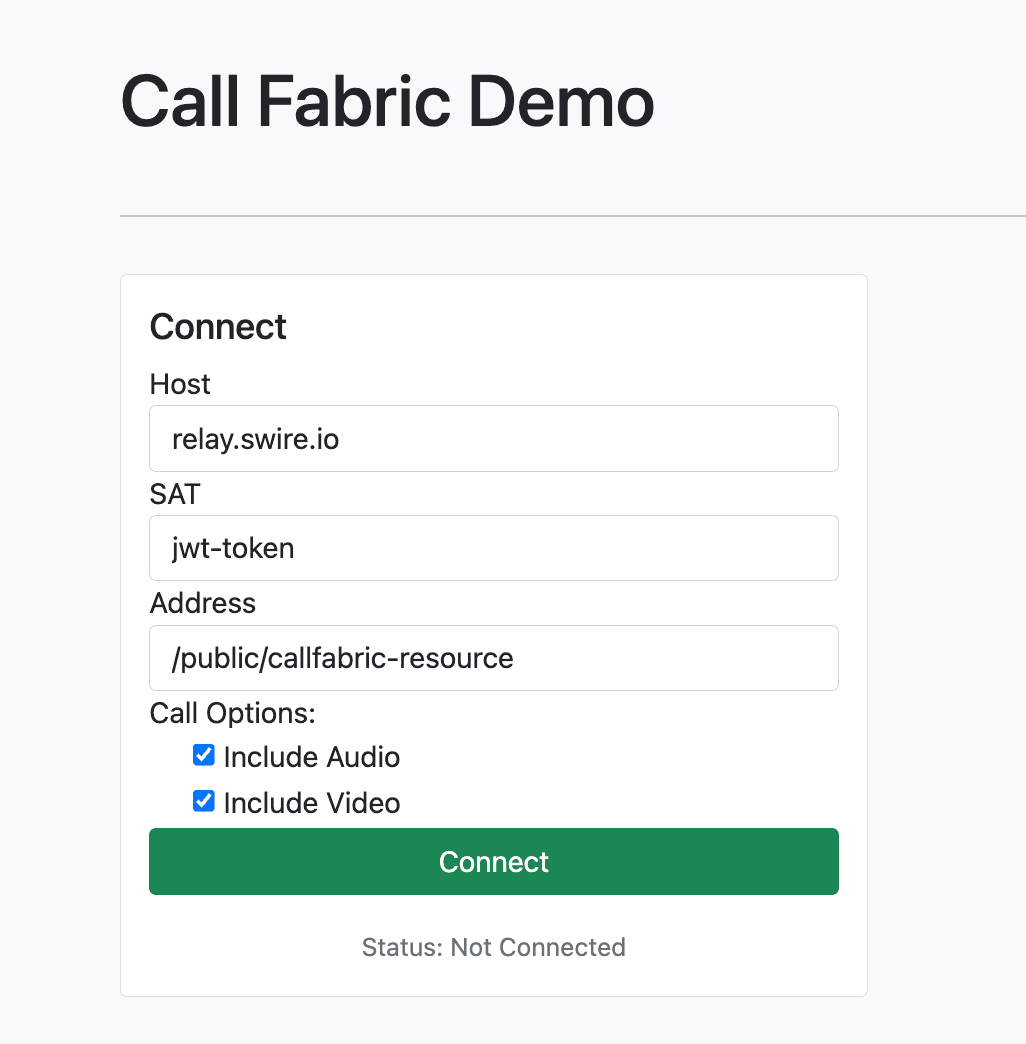This screenshot has height=1044, width=1026.
Task: Click inside the Host input field
Action: [x=493, y=438]
